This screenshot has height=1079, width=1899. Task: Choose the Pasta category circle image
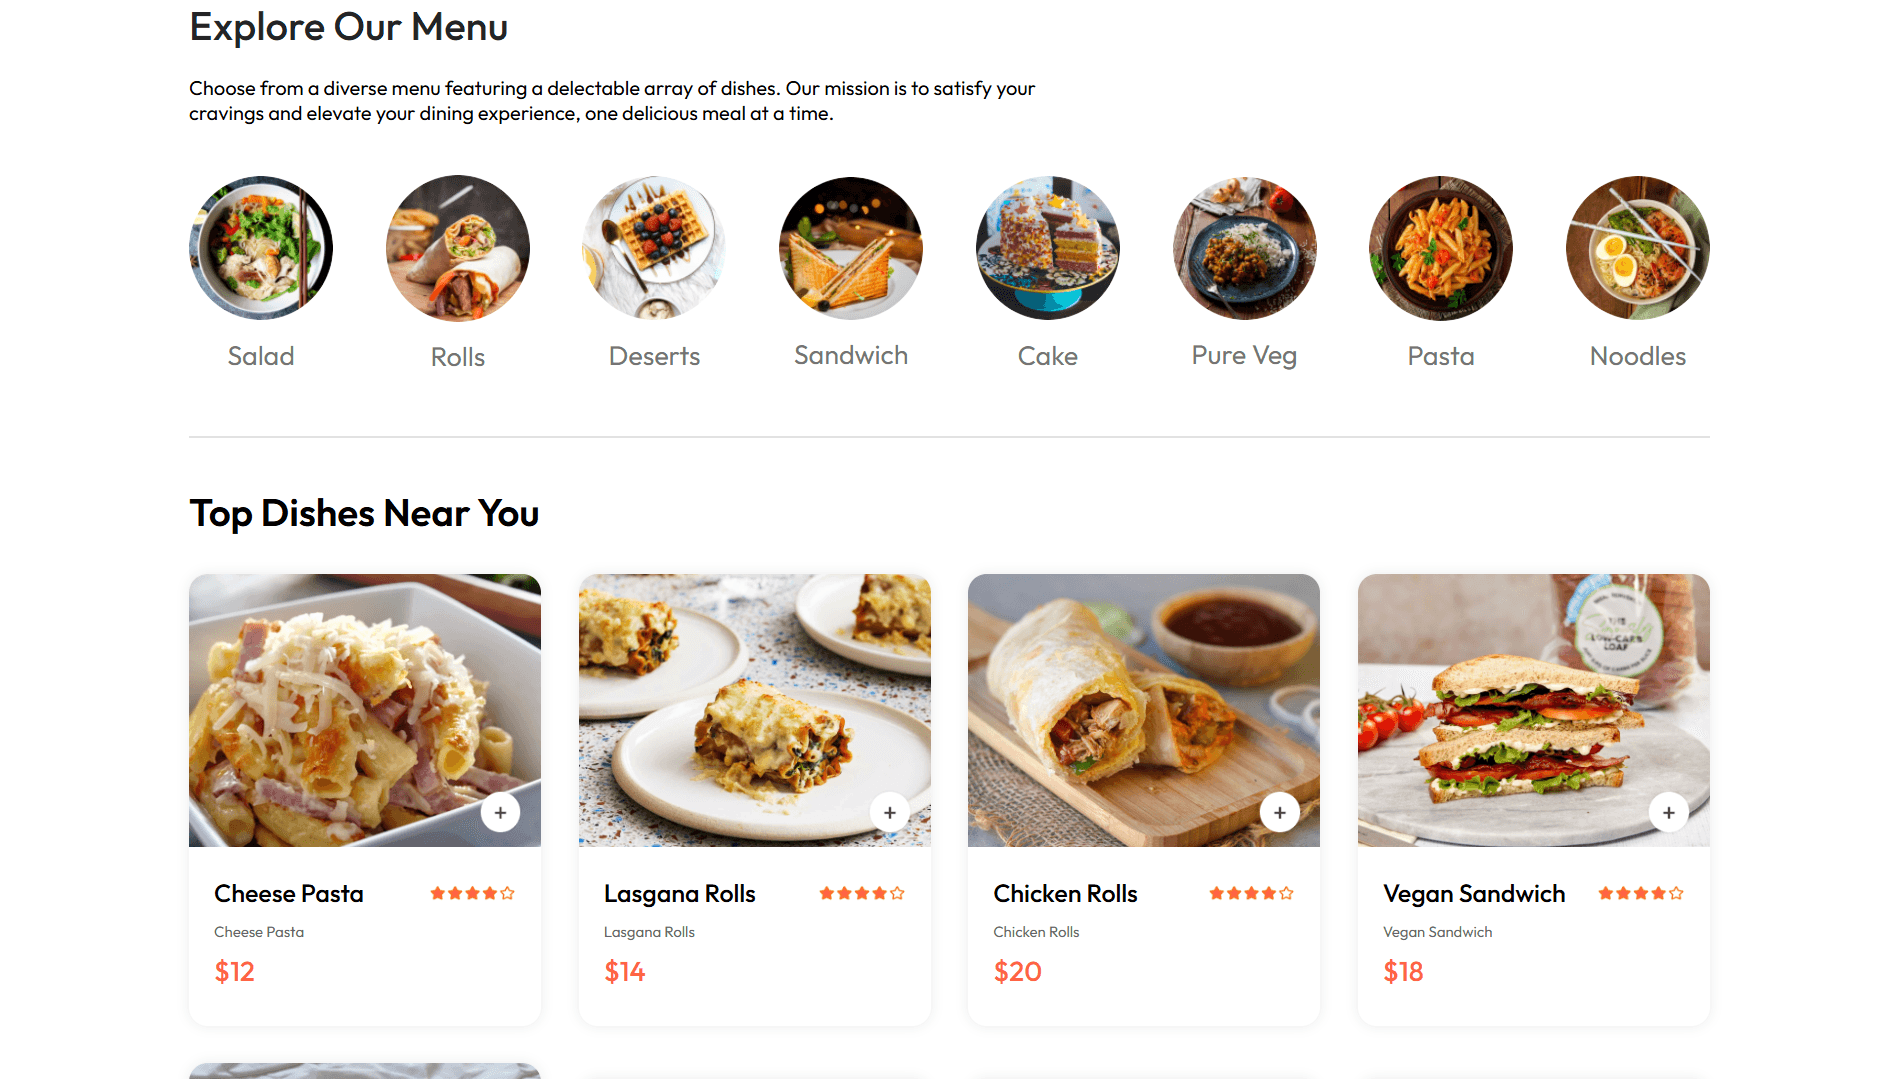click(x=1441, y=248)
